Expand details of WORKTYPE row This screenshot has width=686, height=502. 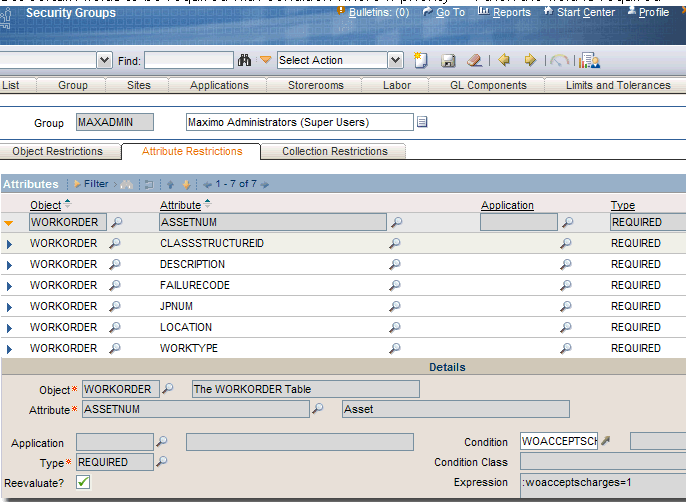tap(9, 349)
